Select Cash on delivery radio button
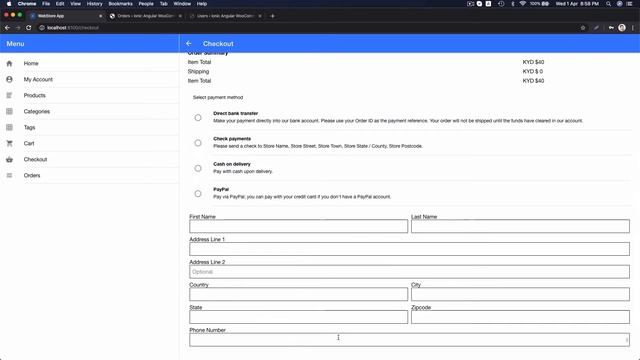640x360 pixels. 198,168
